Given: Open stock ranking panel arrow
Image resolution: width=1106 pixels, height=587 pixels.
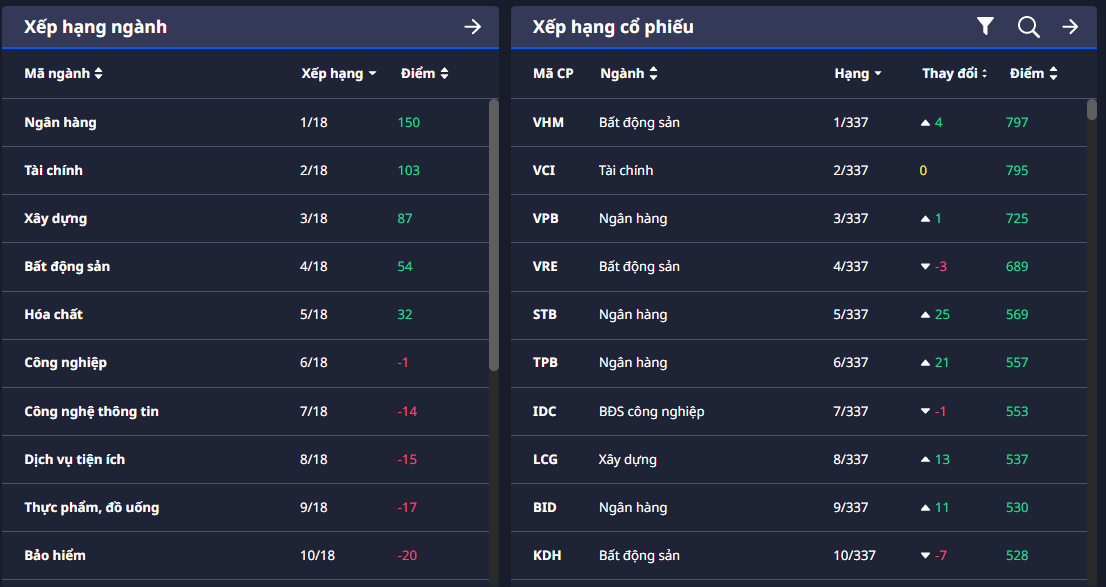Looking at the screenshot, I should point(1070,27).
